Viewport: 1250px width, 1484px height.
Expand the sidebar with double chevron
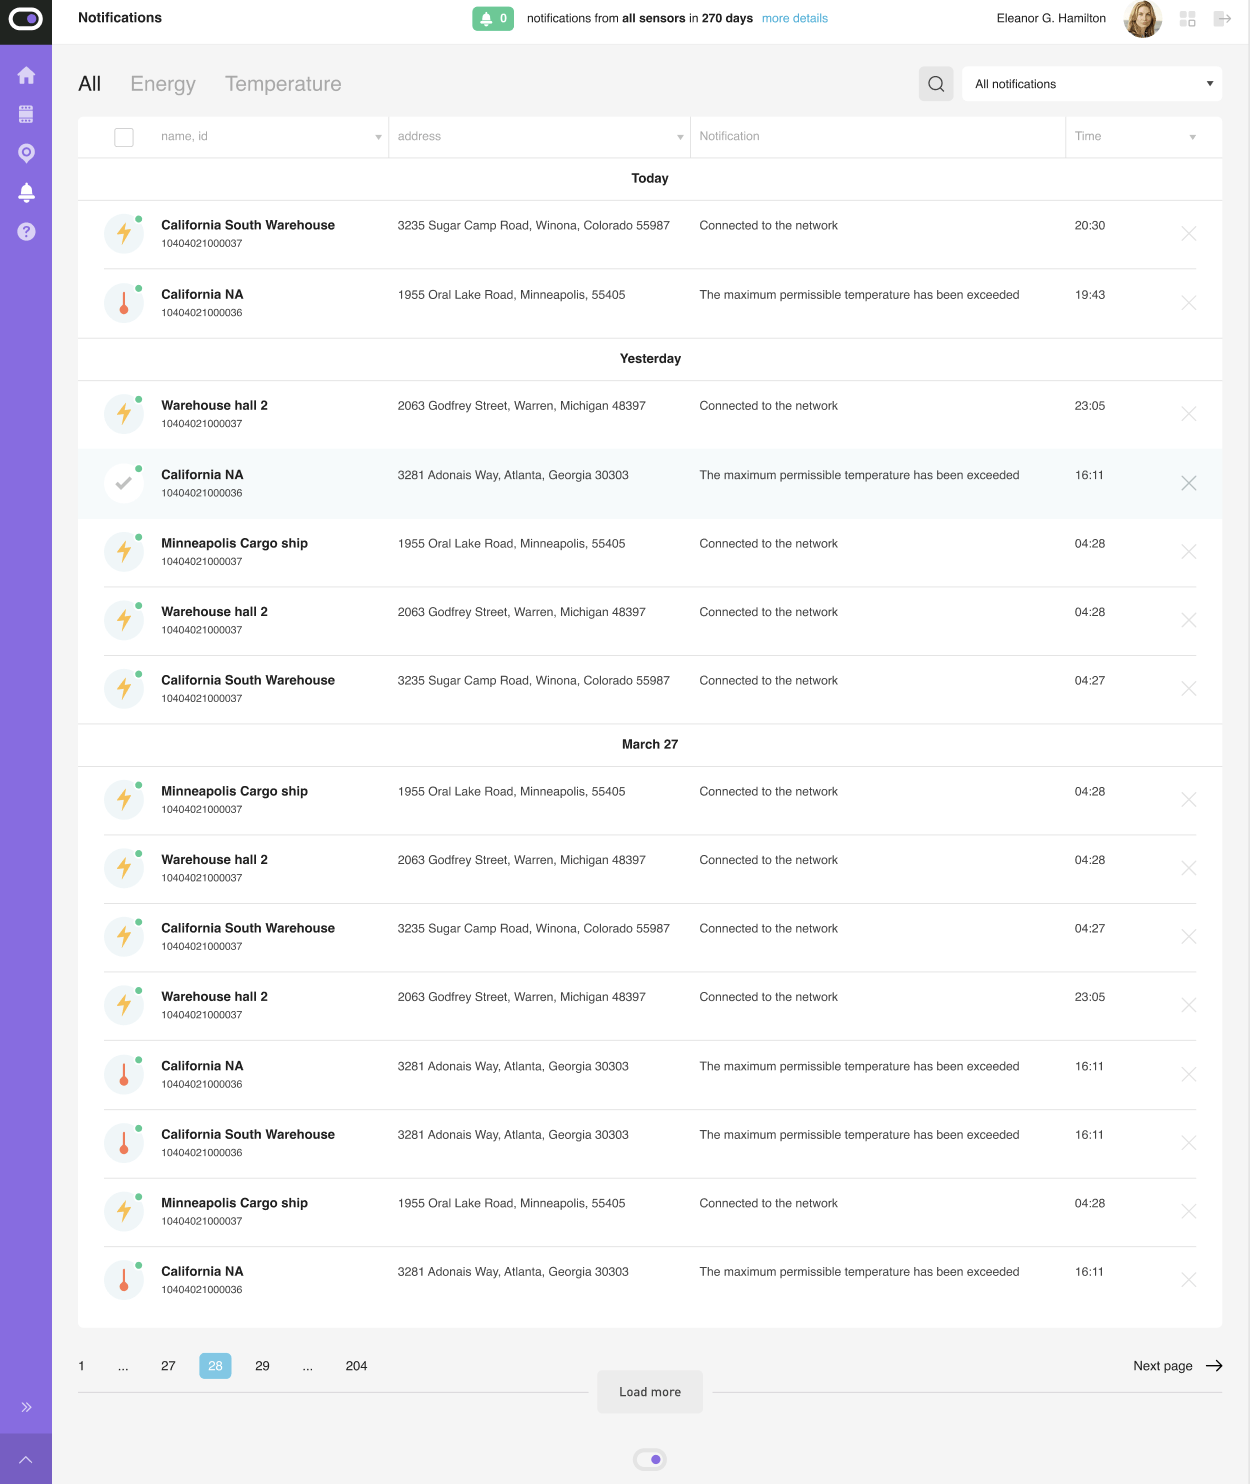pos(26,1407)
